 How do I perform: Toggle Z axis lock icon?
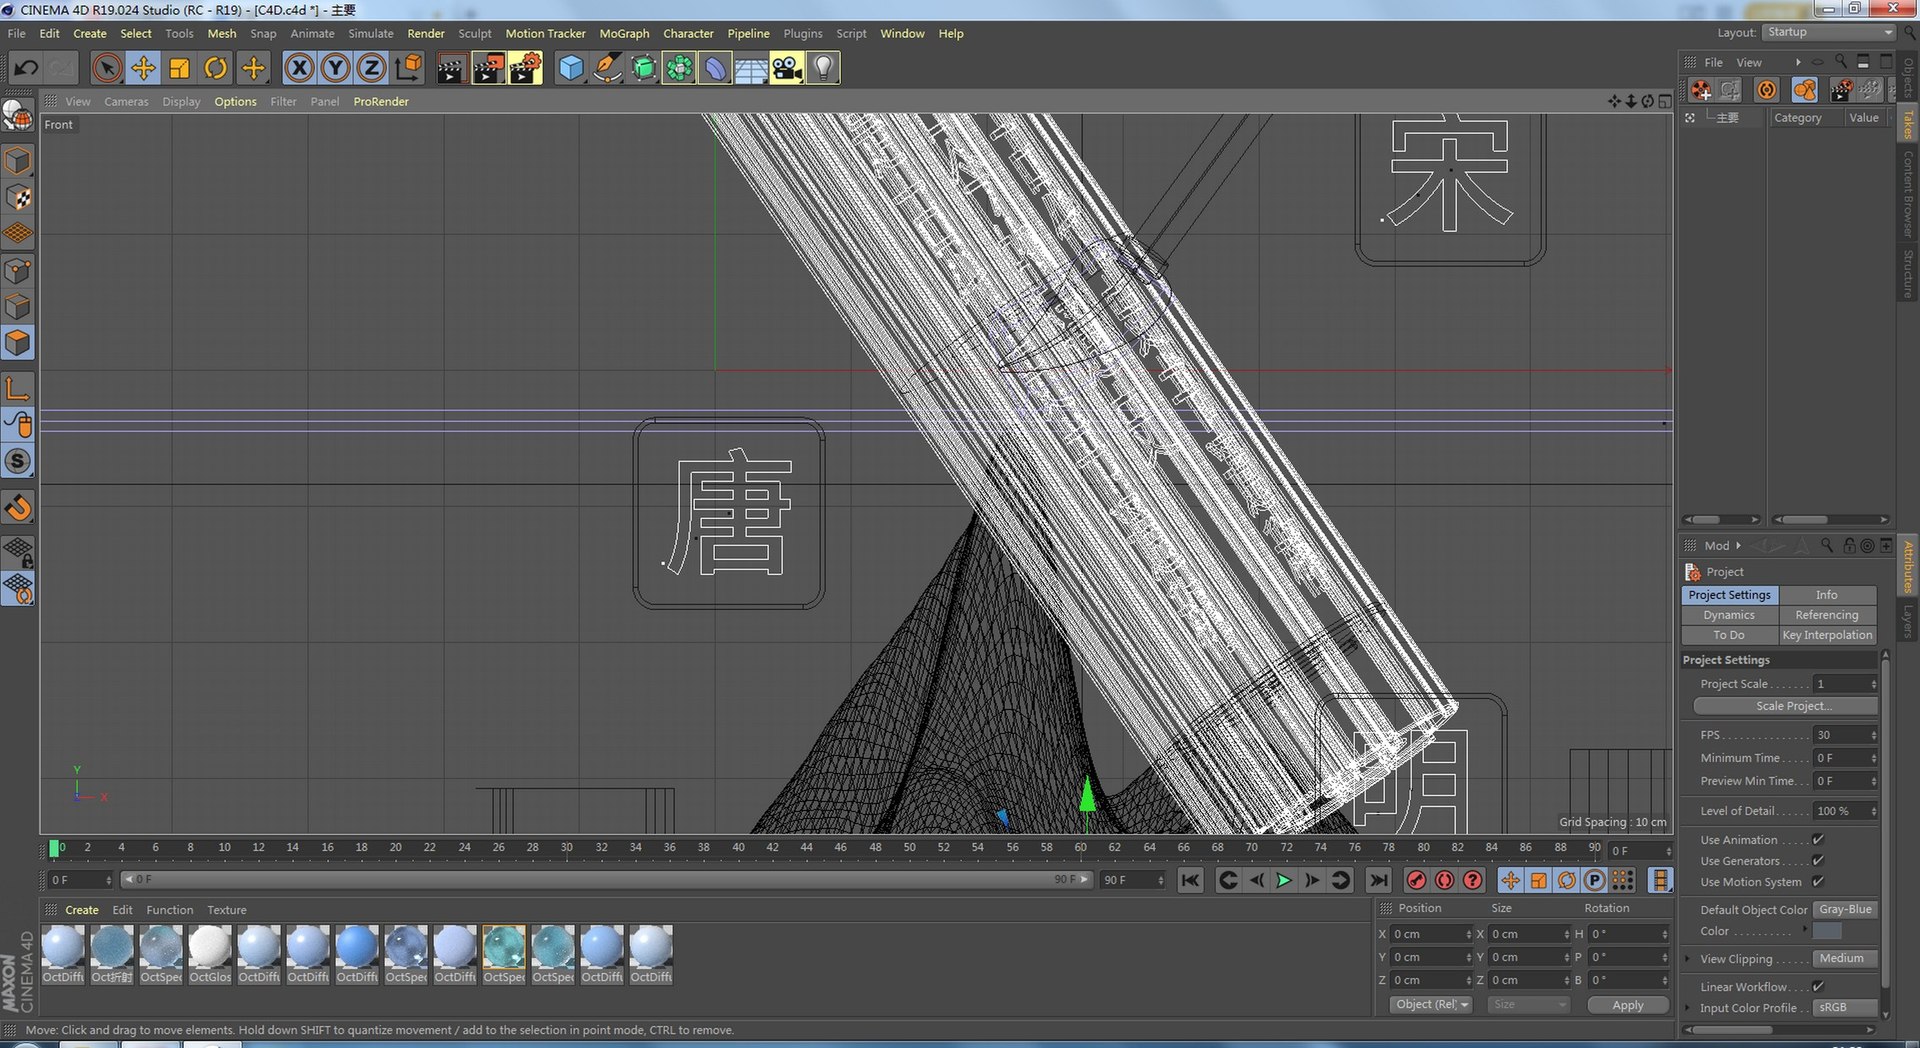(371, 68)
